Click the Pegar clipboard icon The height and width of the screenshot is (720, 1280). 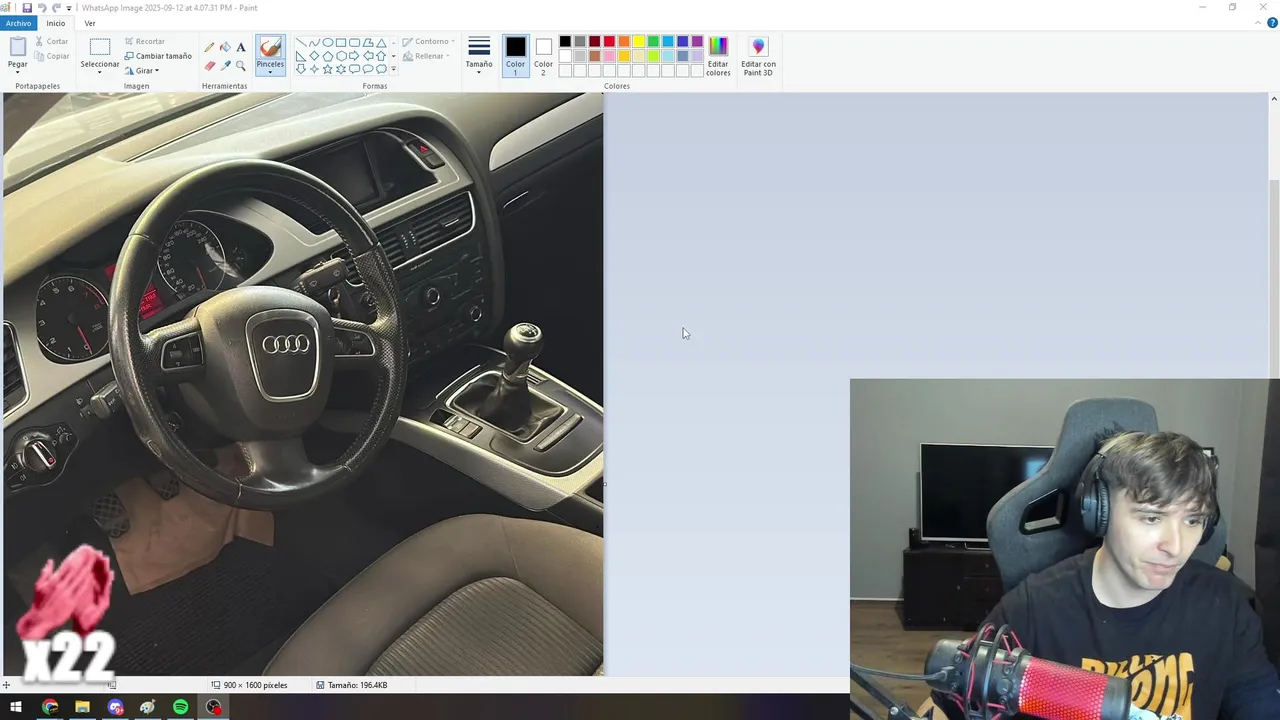coord(18,47)
